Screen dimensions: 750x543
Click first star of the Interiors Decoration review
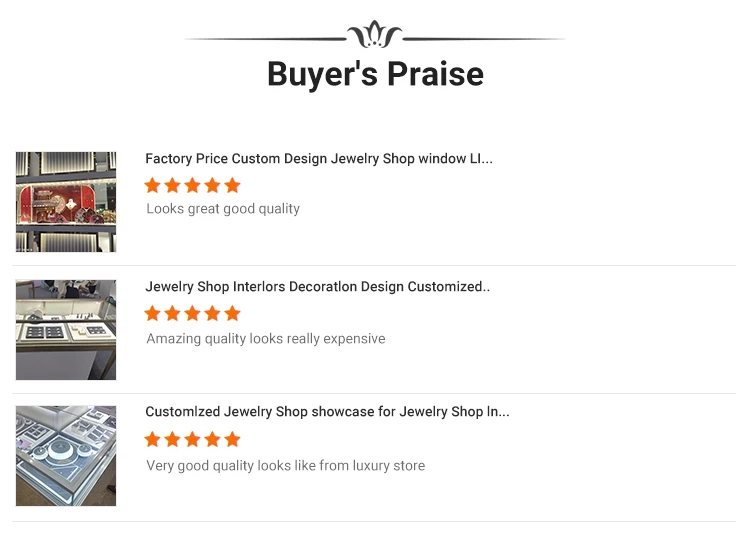(x=153, y=313)
